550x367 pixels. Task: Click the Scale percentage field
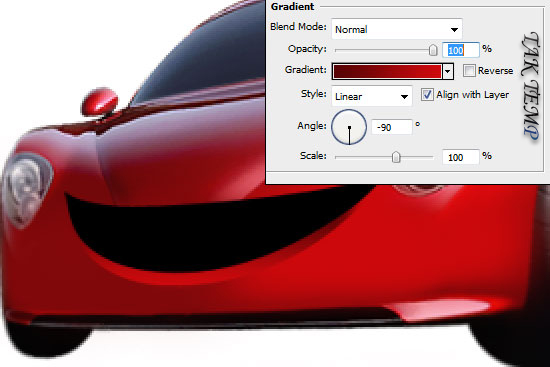click(461, 157)
